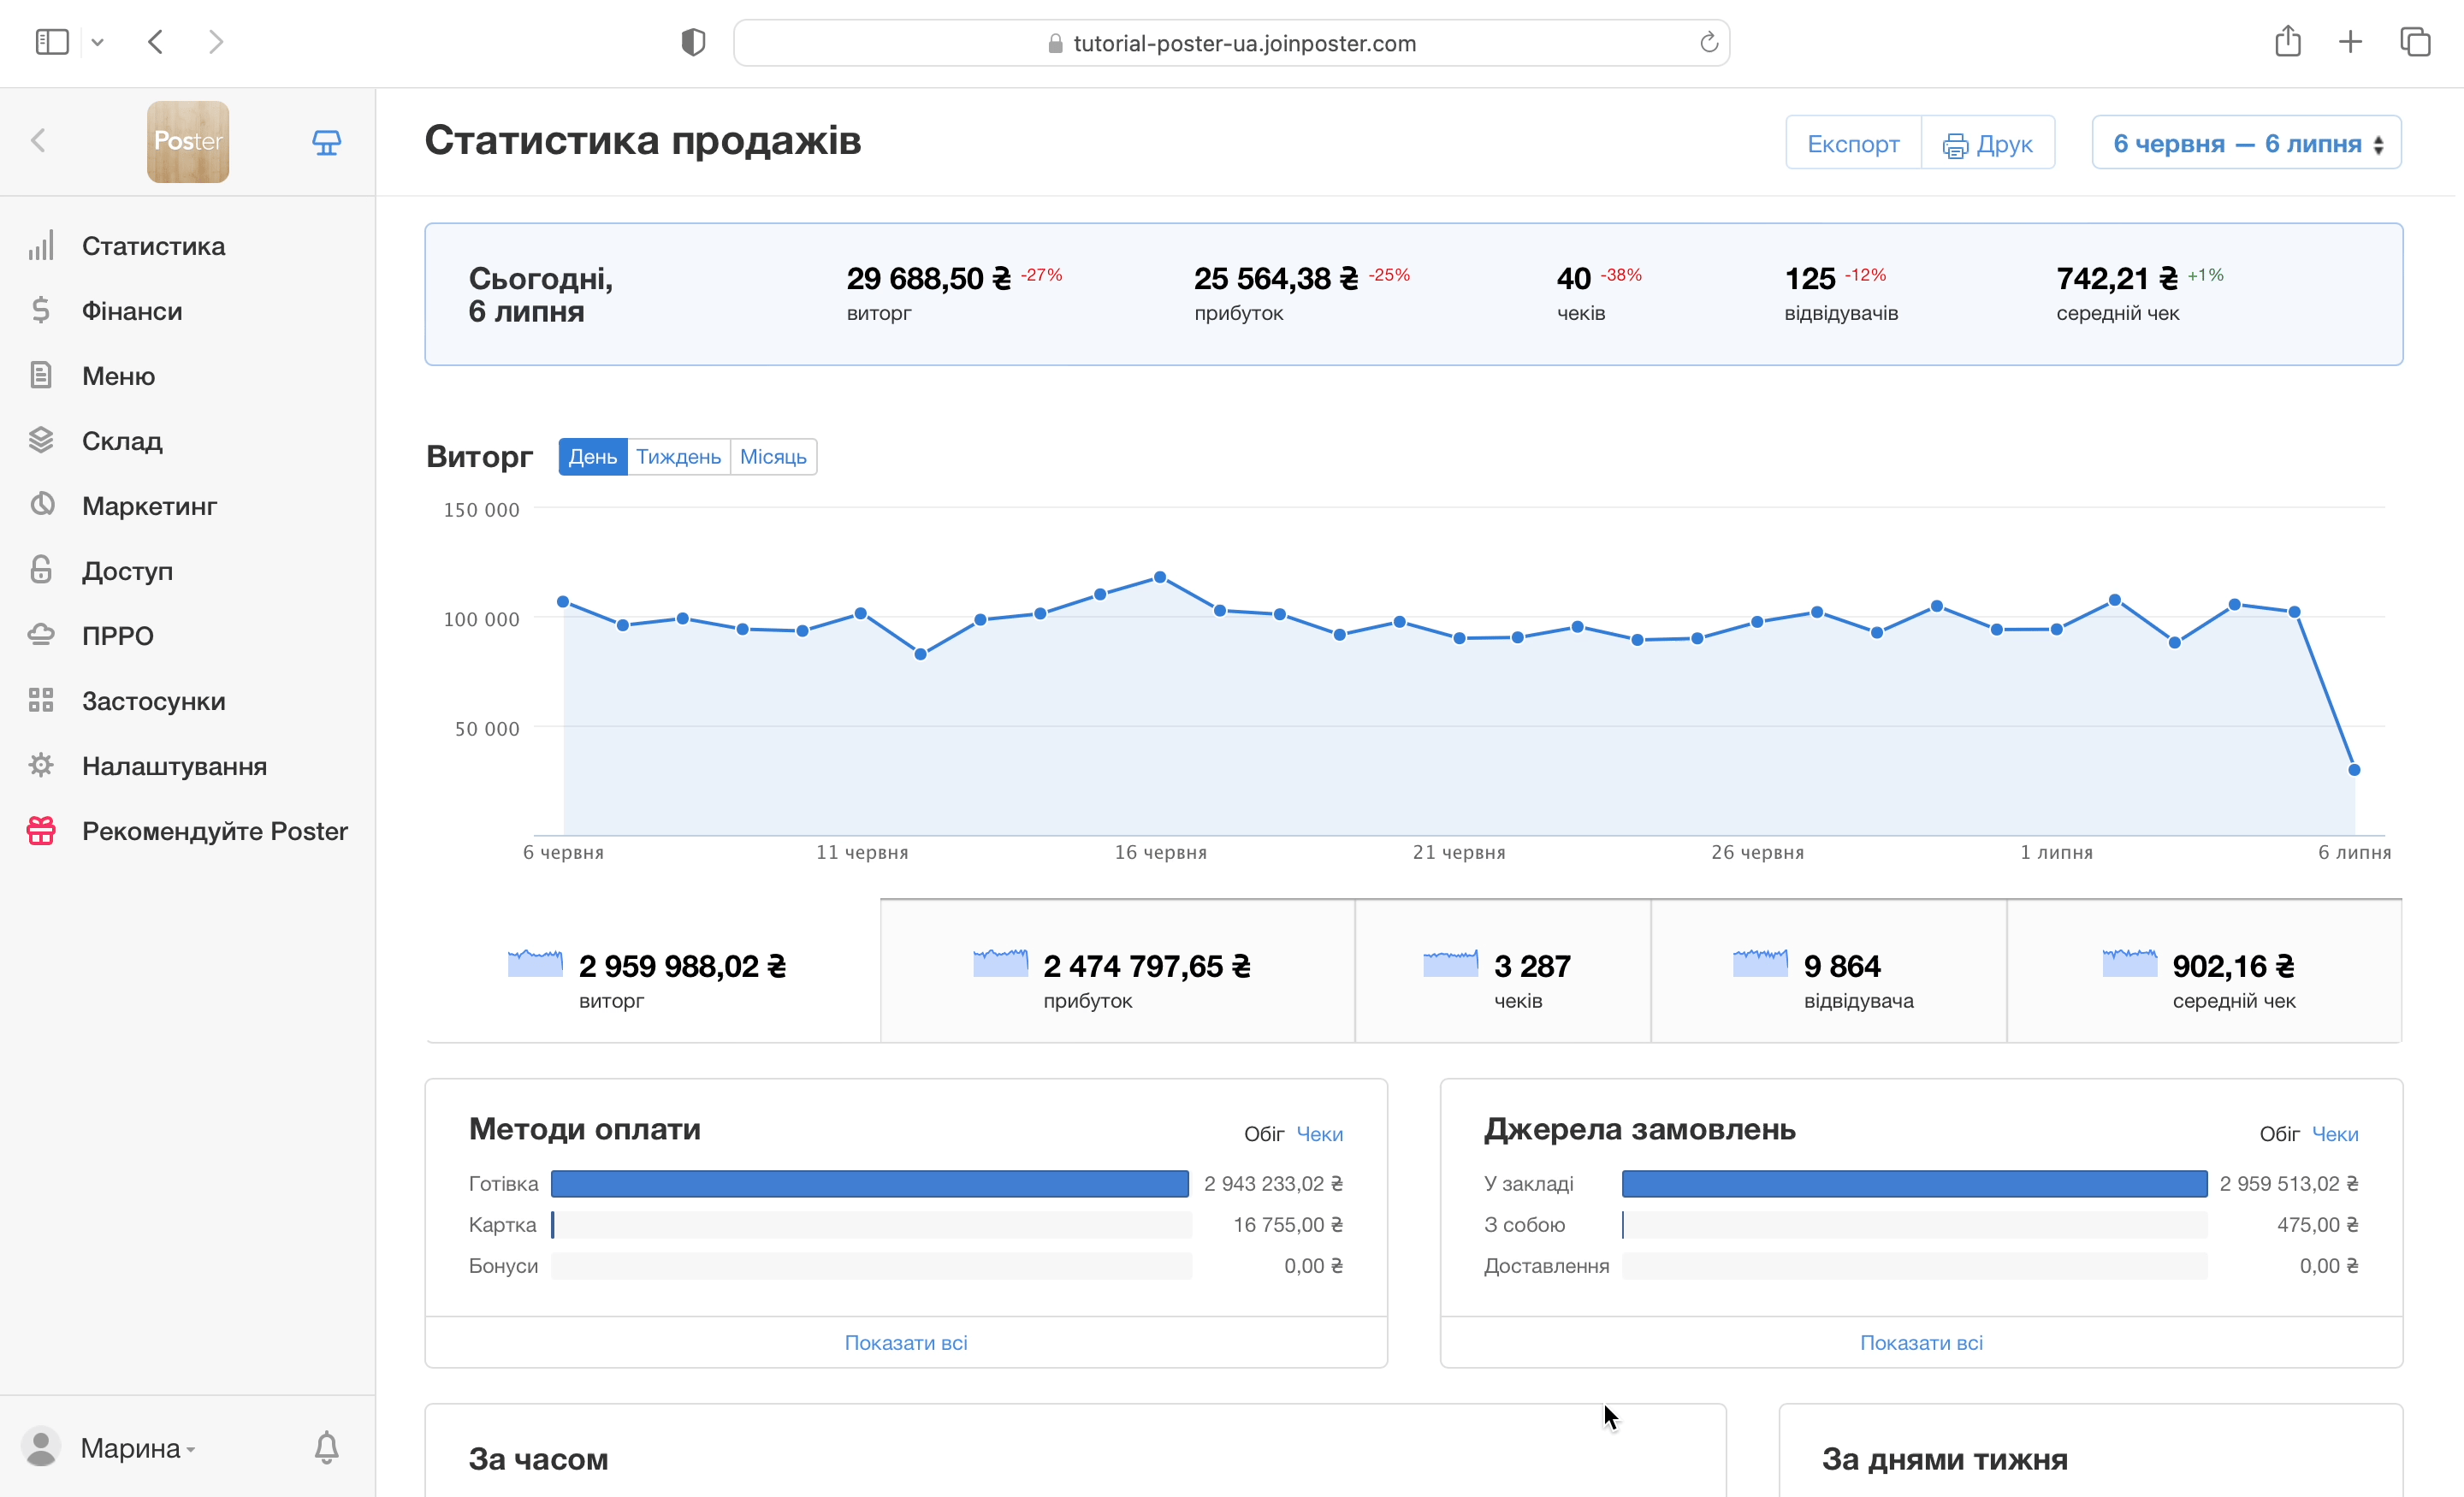The image size is (2464, 1497).
Task: Reload the page with refresh icon
Action: [1708, 42]
